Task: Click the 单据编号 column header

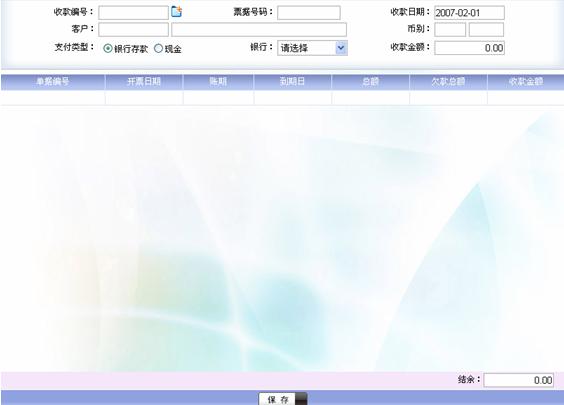Action: click(53, 82)
